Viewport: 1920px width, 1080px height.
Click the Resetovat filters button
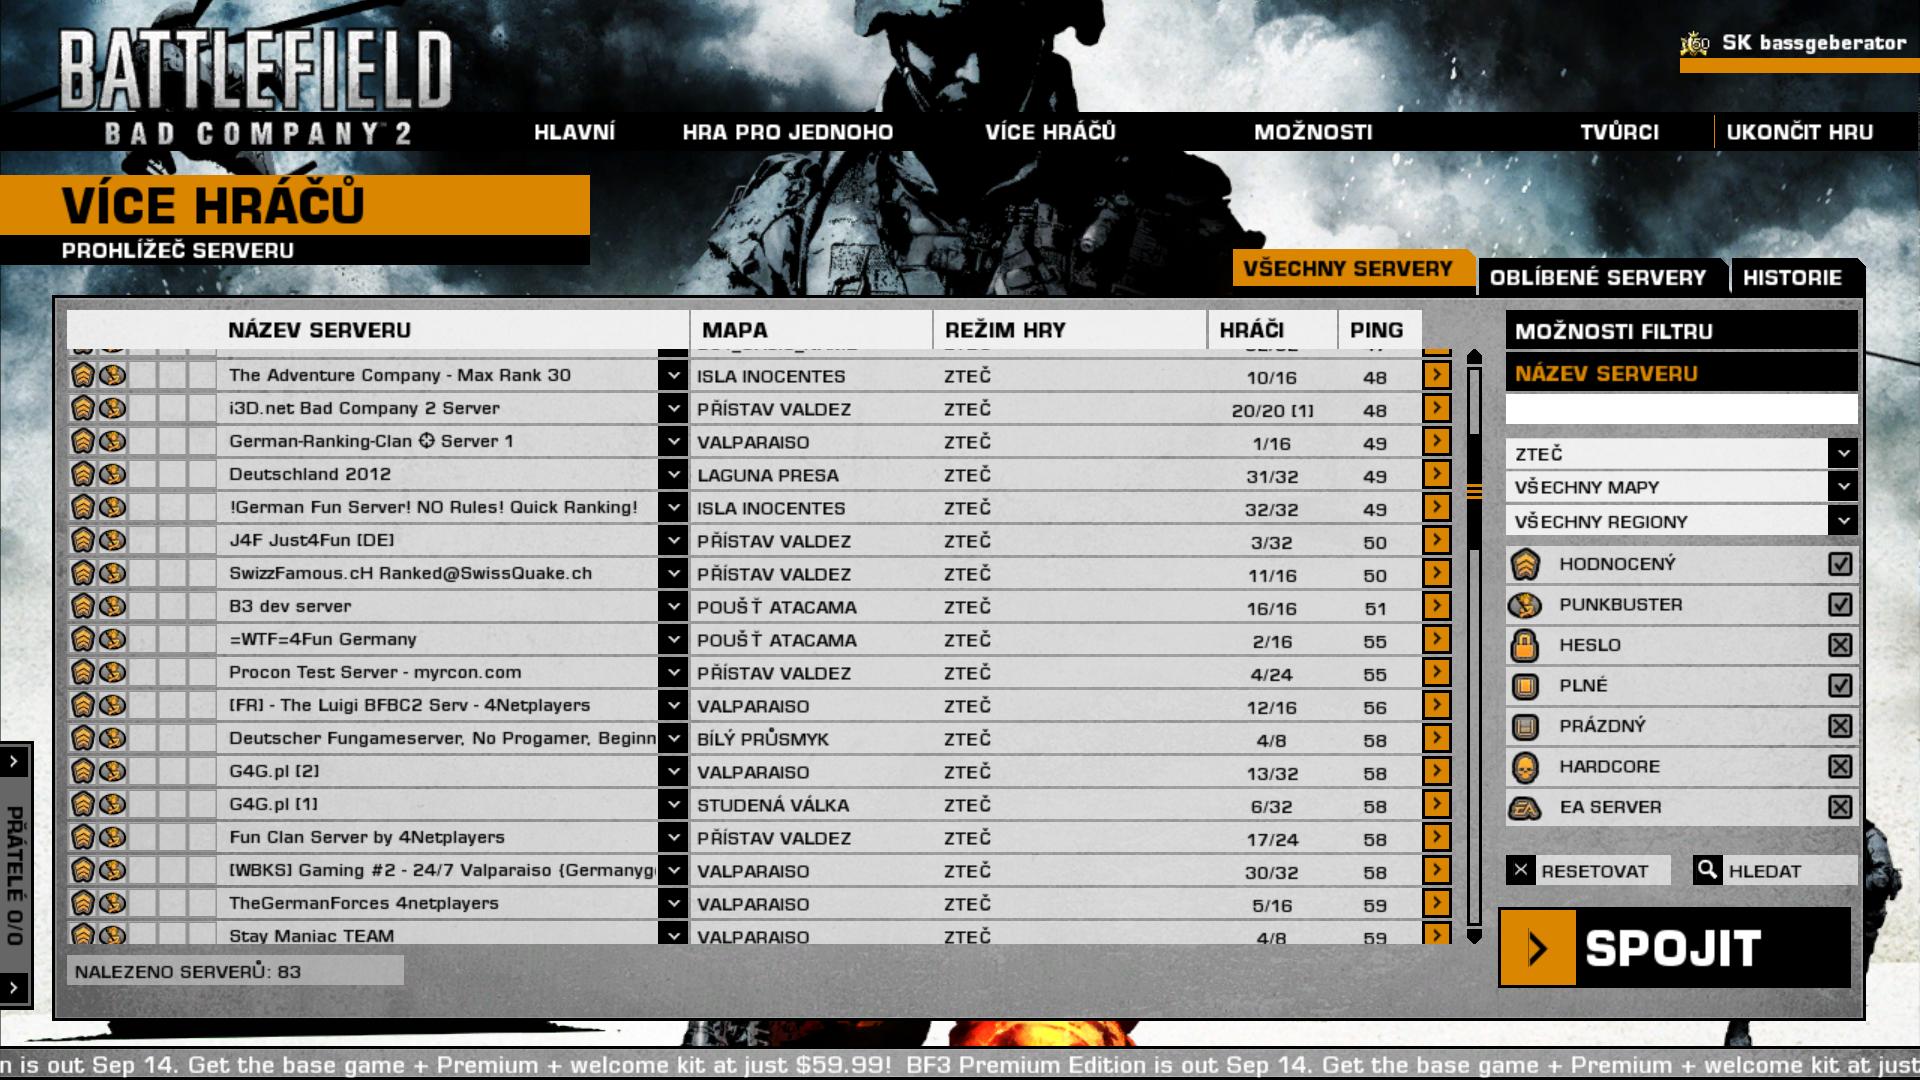pyautogui.click(x=1588, y=870)
